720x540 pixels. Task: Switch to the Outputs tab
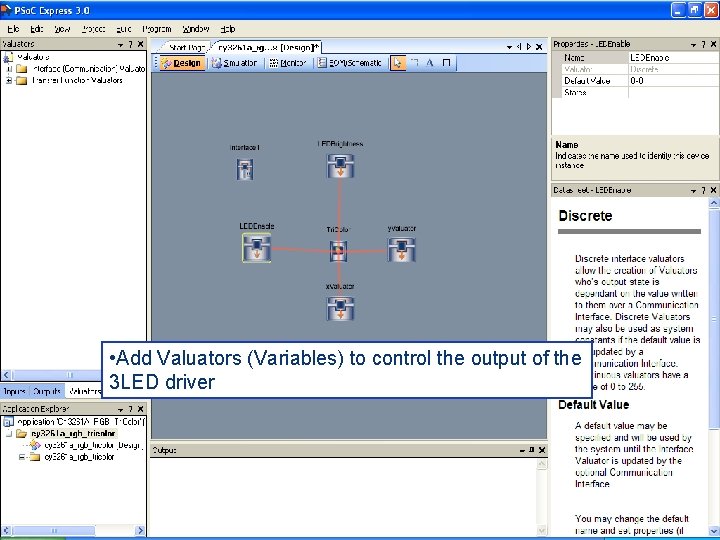point(47,391)
